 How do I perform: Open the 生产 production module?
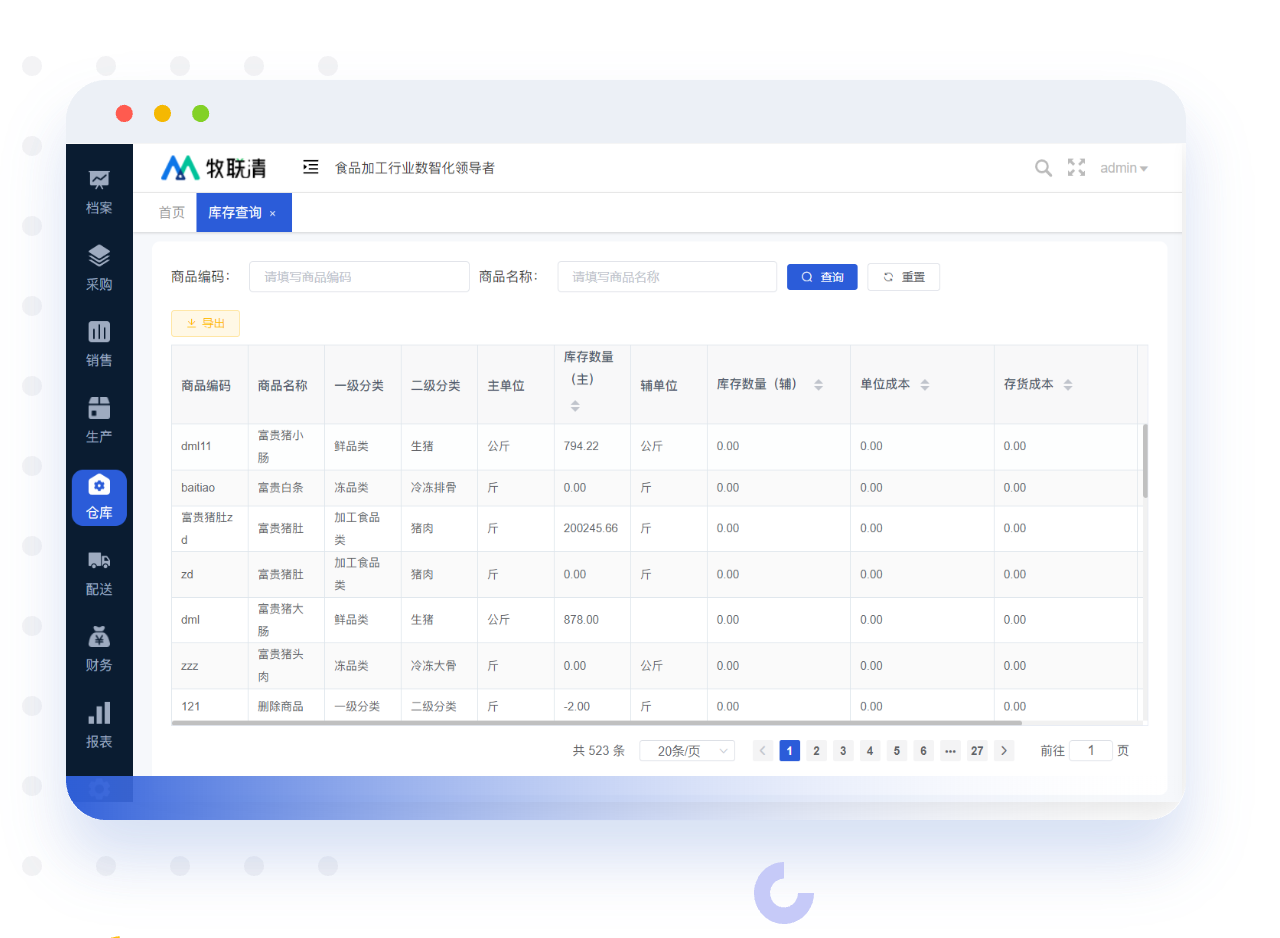[99, 420]
